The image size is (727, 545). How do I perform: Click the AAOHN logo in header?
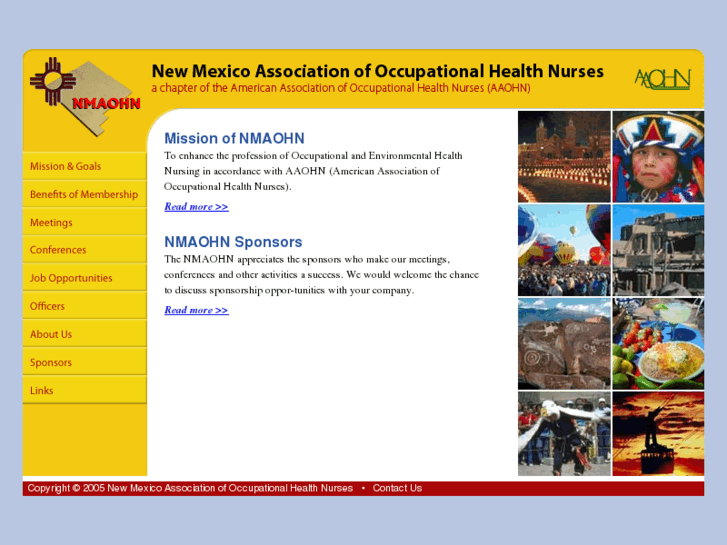click(662, 78)
